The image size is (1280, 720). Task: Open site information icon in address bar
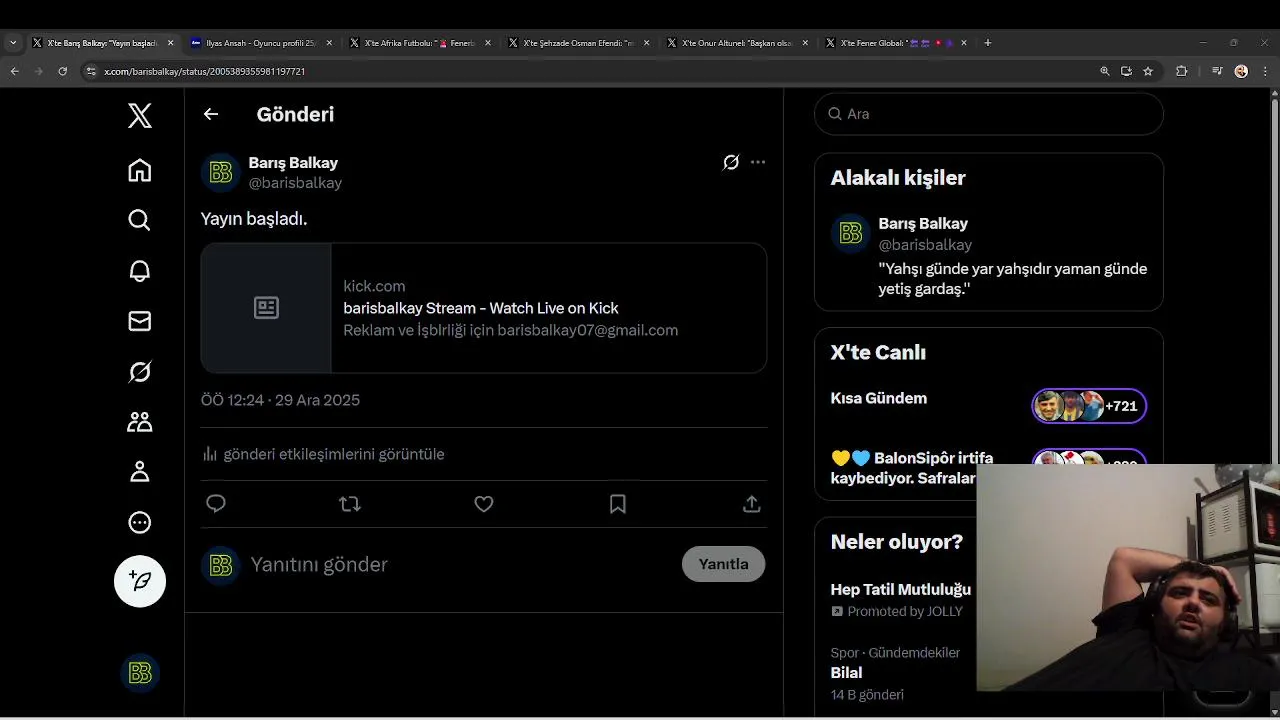coord(91,71)
